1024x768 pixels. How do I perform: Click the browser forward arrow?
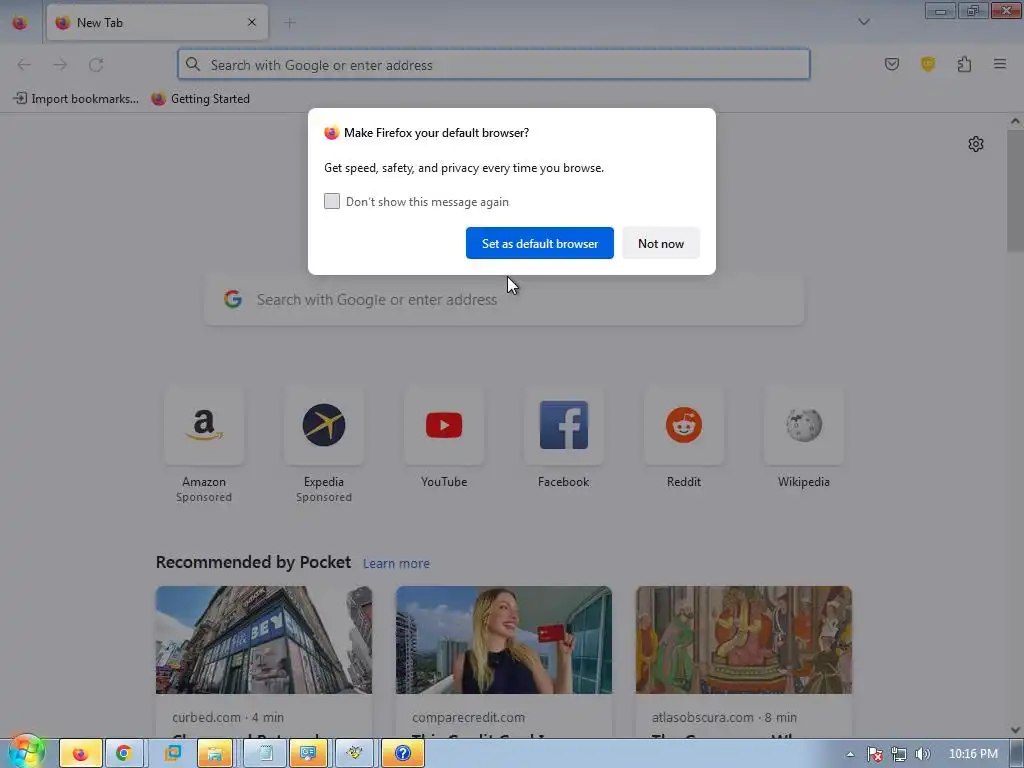(60, 65)
